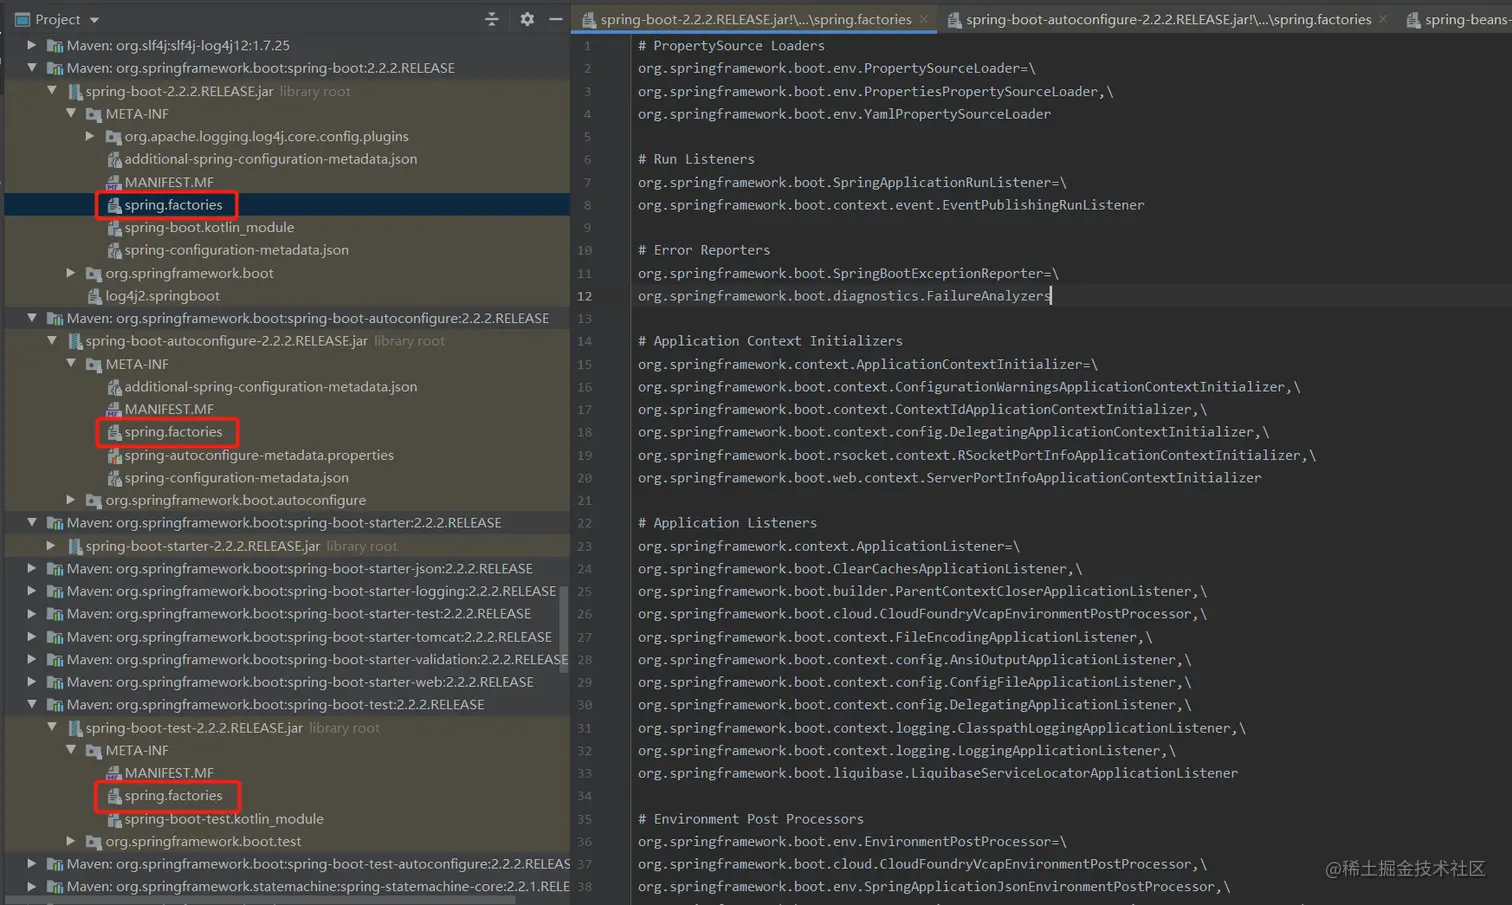Click '# Error Reporters' comment line
Viewport: 1512px width, 905px height.
click(704, 250)
